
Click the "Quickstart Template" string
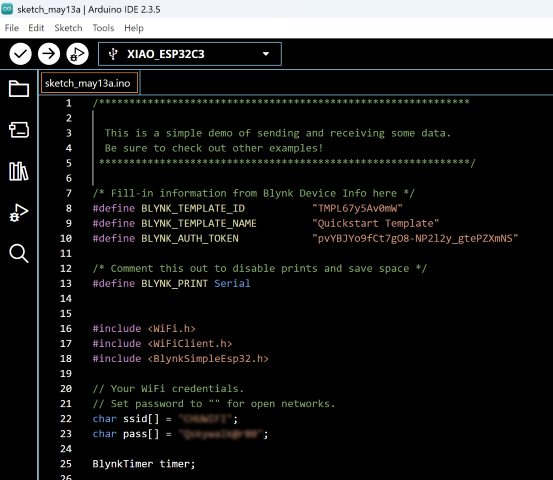pos(376,223)
